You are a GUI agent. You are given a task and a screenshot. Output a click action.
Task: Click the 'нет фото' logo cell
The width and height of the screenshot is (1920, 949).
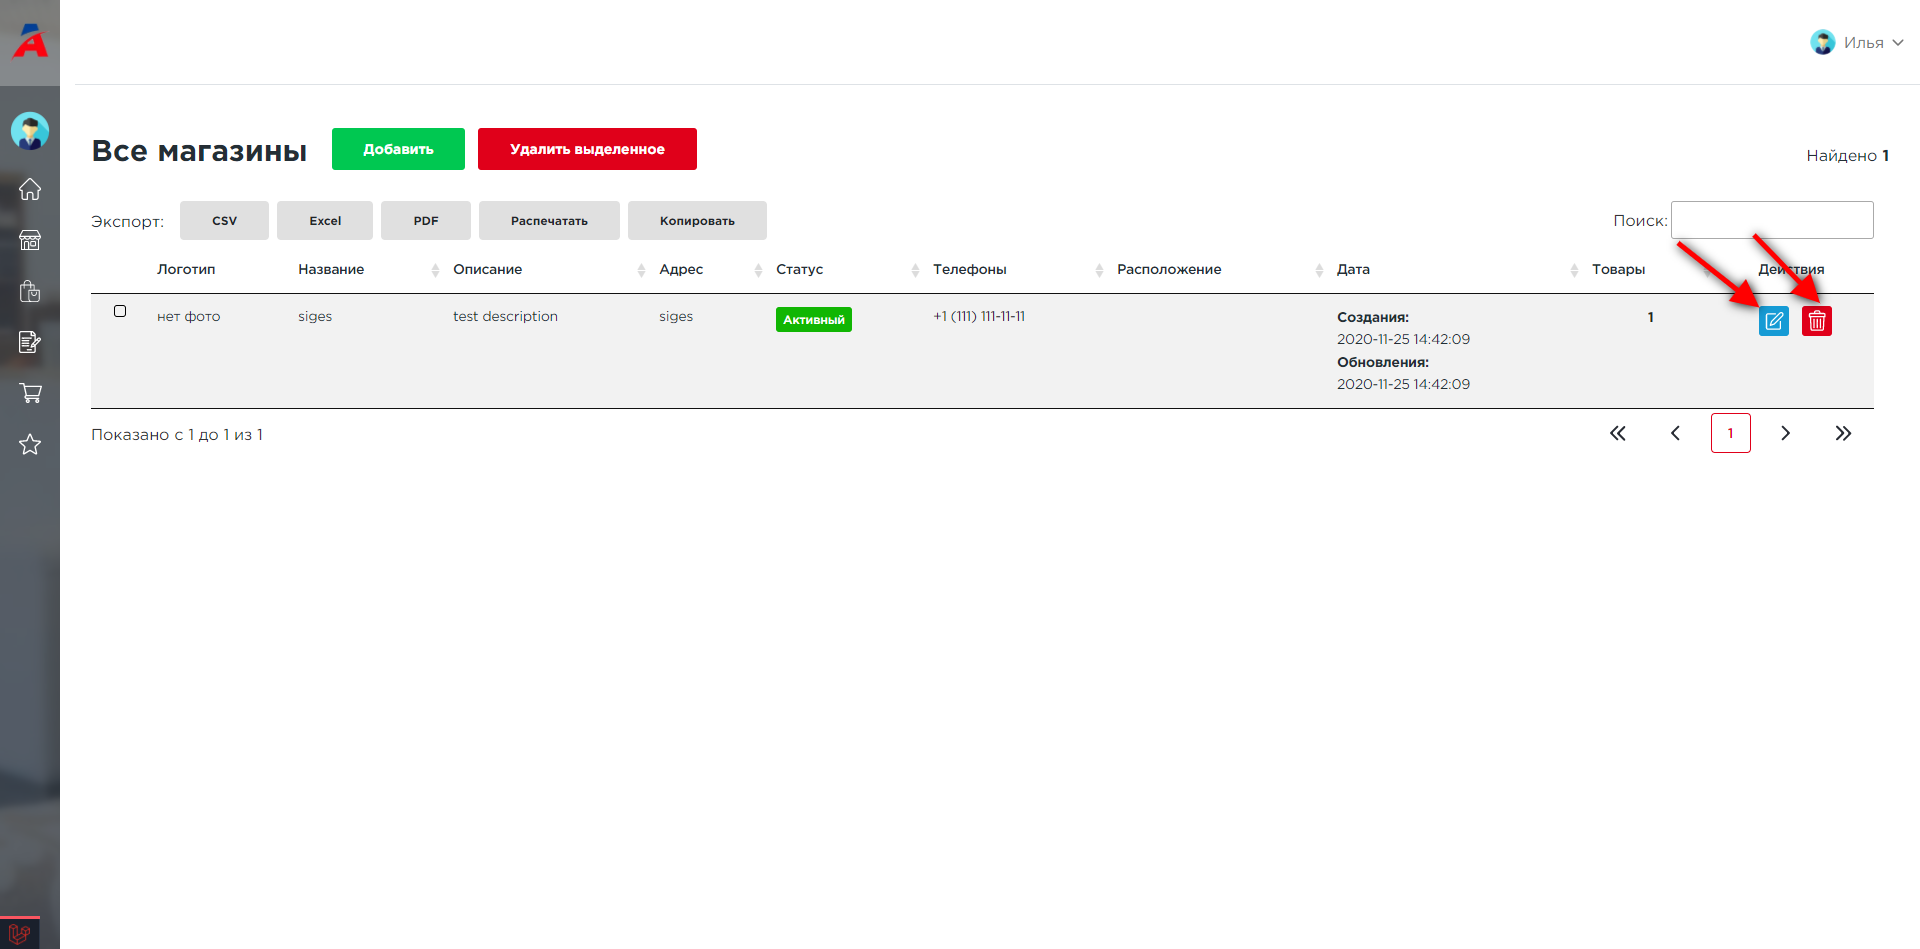[x=188, y=316]
